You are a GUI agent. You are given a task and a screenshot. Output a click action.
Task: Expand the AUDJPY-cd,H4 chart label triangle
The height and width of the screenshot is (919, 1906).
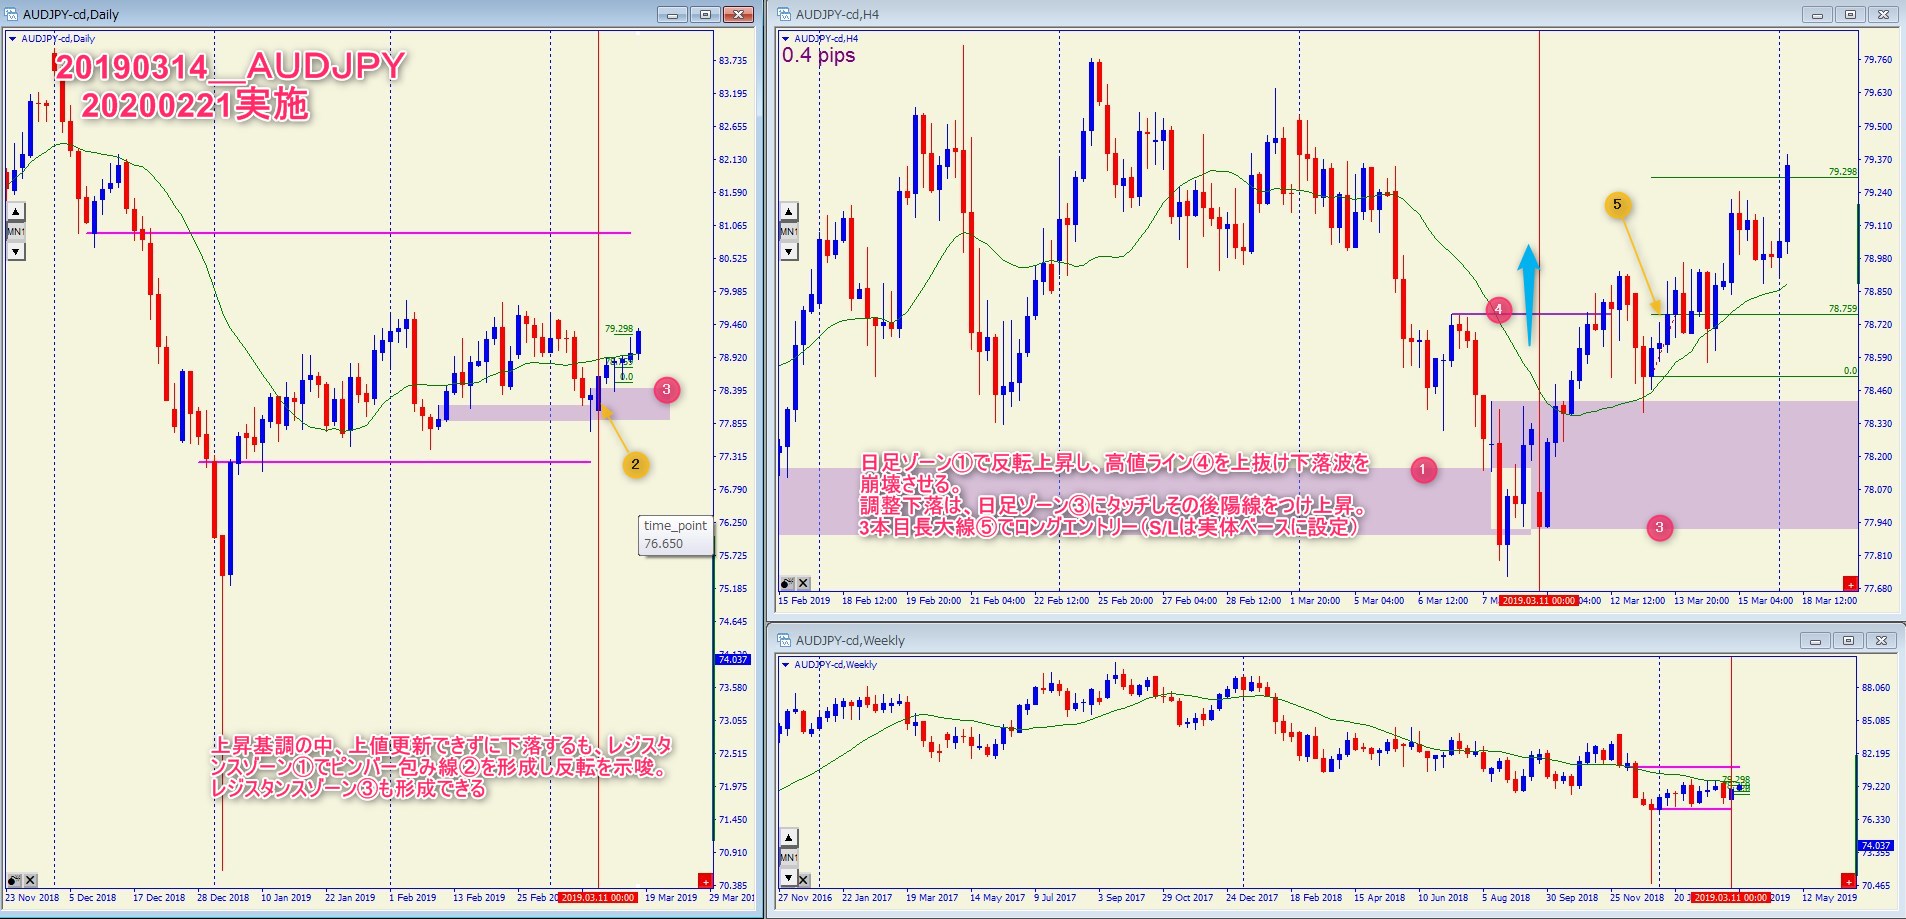click(786, 39)
